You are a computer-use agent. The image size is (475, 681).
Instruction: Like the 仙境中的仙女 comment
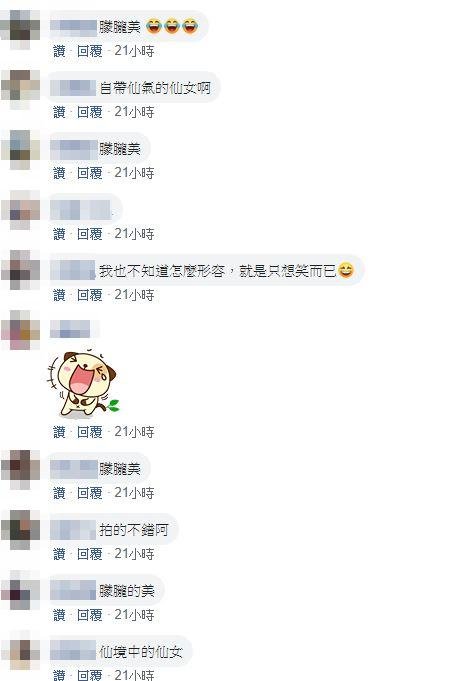(x=59, y=675)
